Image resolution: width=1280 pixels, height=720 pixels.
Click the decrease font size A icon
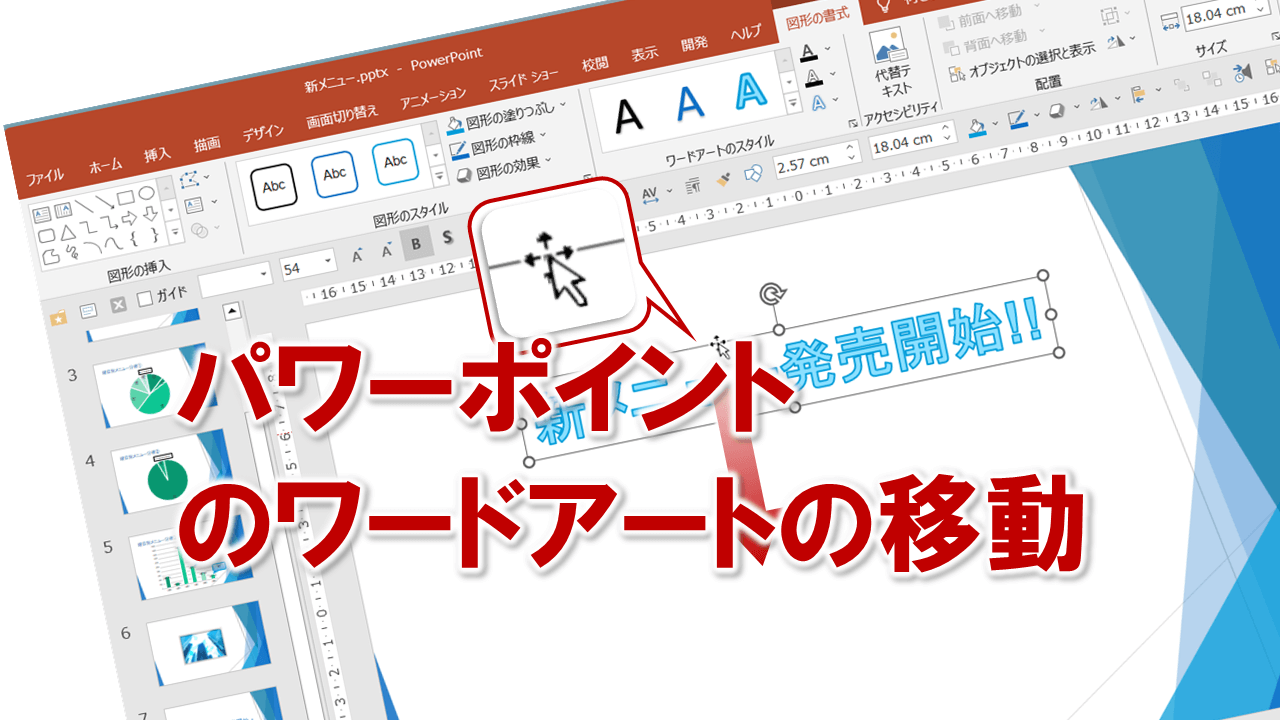click(x=386, y=251)
